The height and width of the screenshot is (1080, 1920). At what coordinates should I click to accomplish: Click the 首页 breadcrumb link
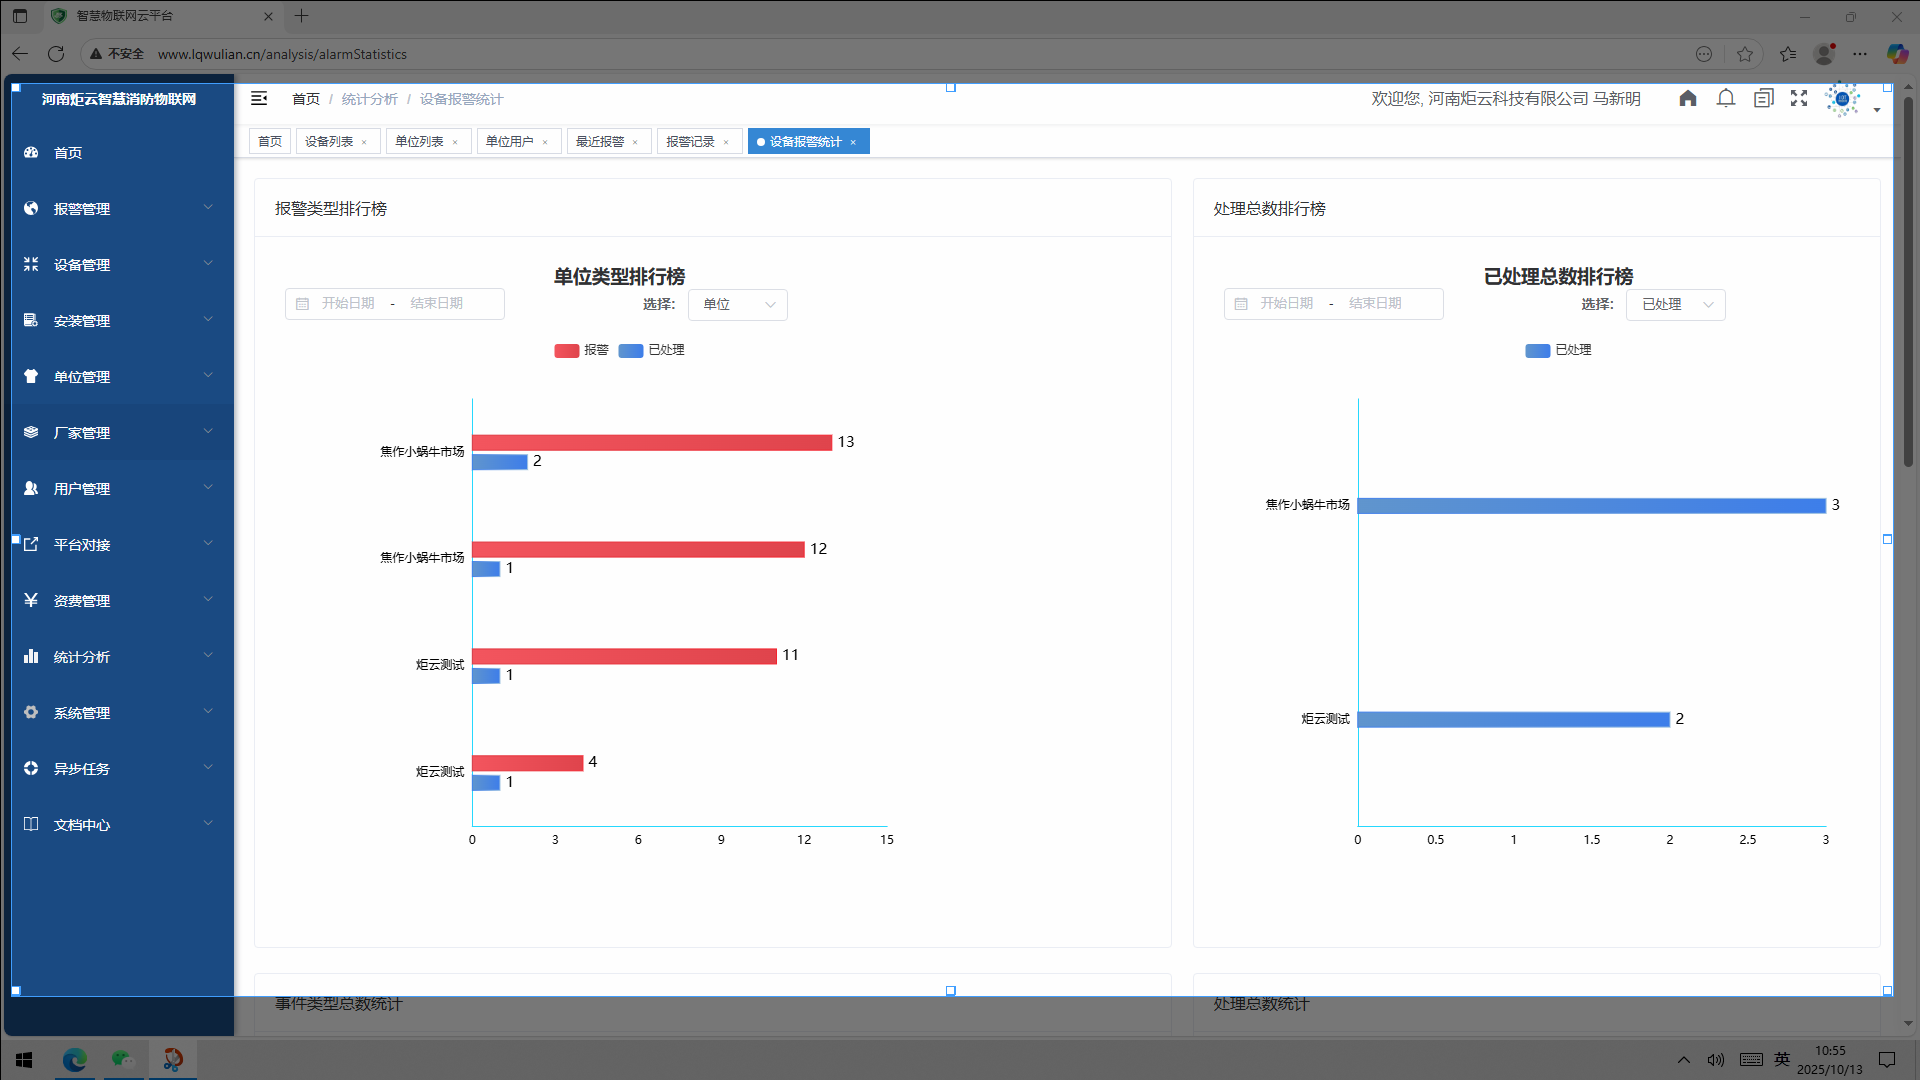[x=305, y=99]
